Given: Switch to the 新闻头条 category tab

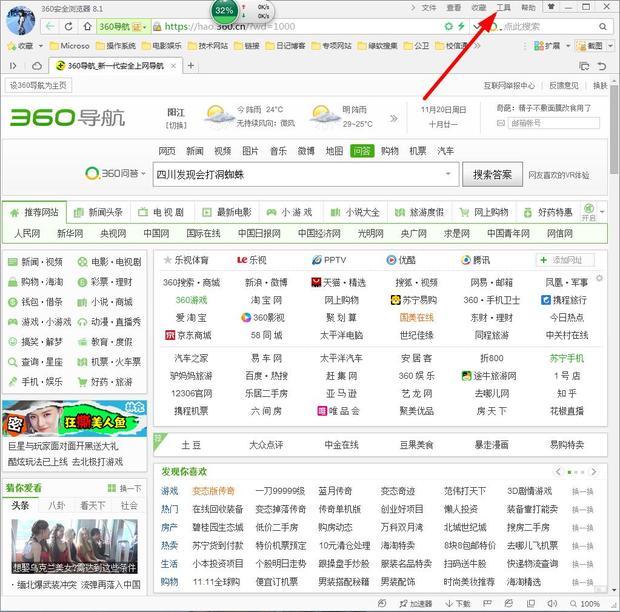Looking at the screenshot, I should pos(98,213).
